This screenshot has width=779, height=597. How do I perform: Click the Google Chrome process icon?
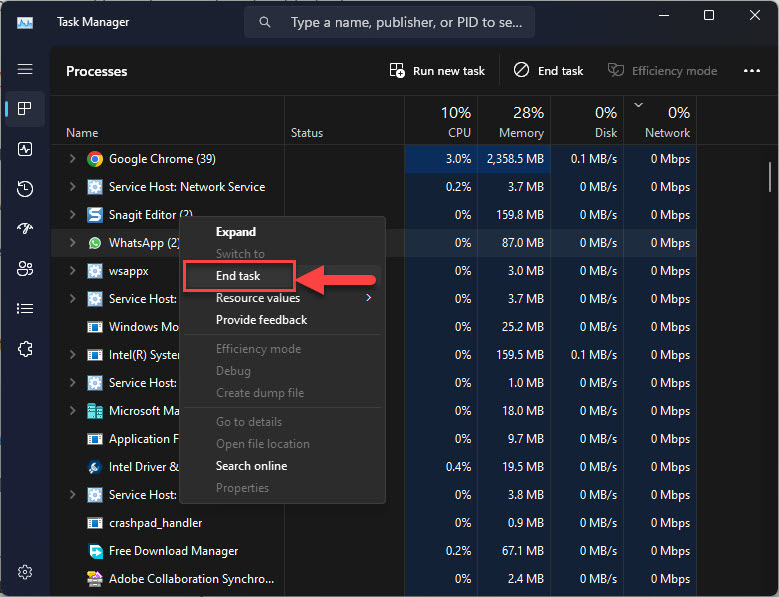95,159
